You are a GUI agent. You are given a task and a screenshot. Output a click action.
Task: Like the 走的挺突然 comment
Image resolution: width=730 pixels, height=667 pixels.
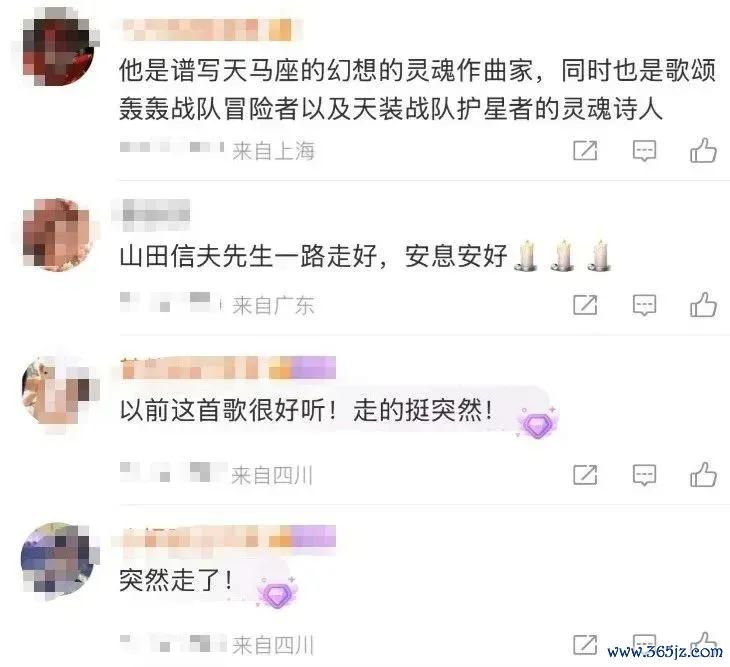(x=703, y=474)
